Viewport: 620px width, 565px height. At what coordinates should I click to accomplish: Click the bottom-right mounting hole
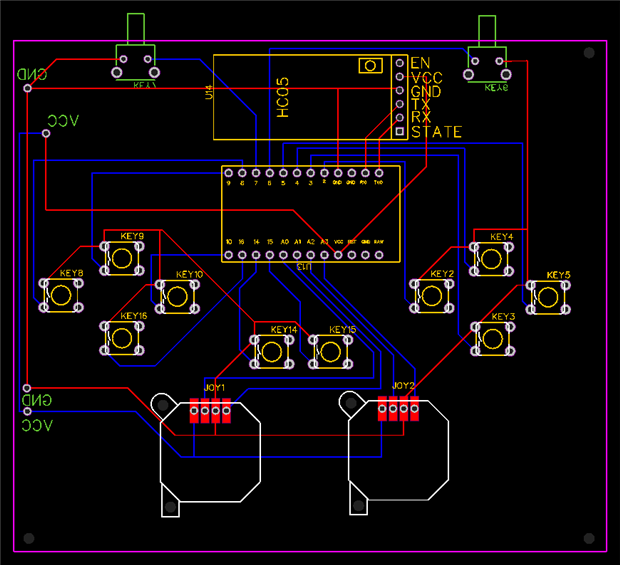pos(589,538)
